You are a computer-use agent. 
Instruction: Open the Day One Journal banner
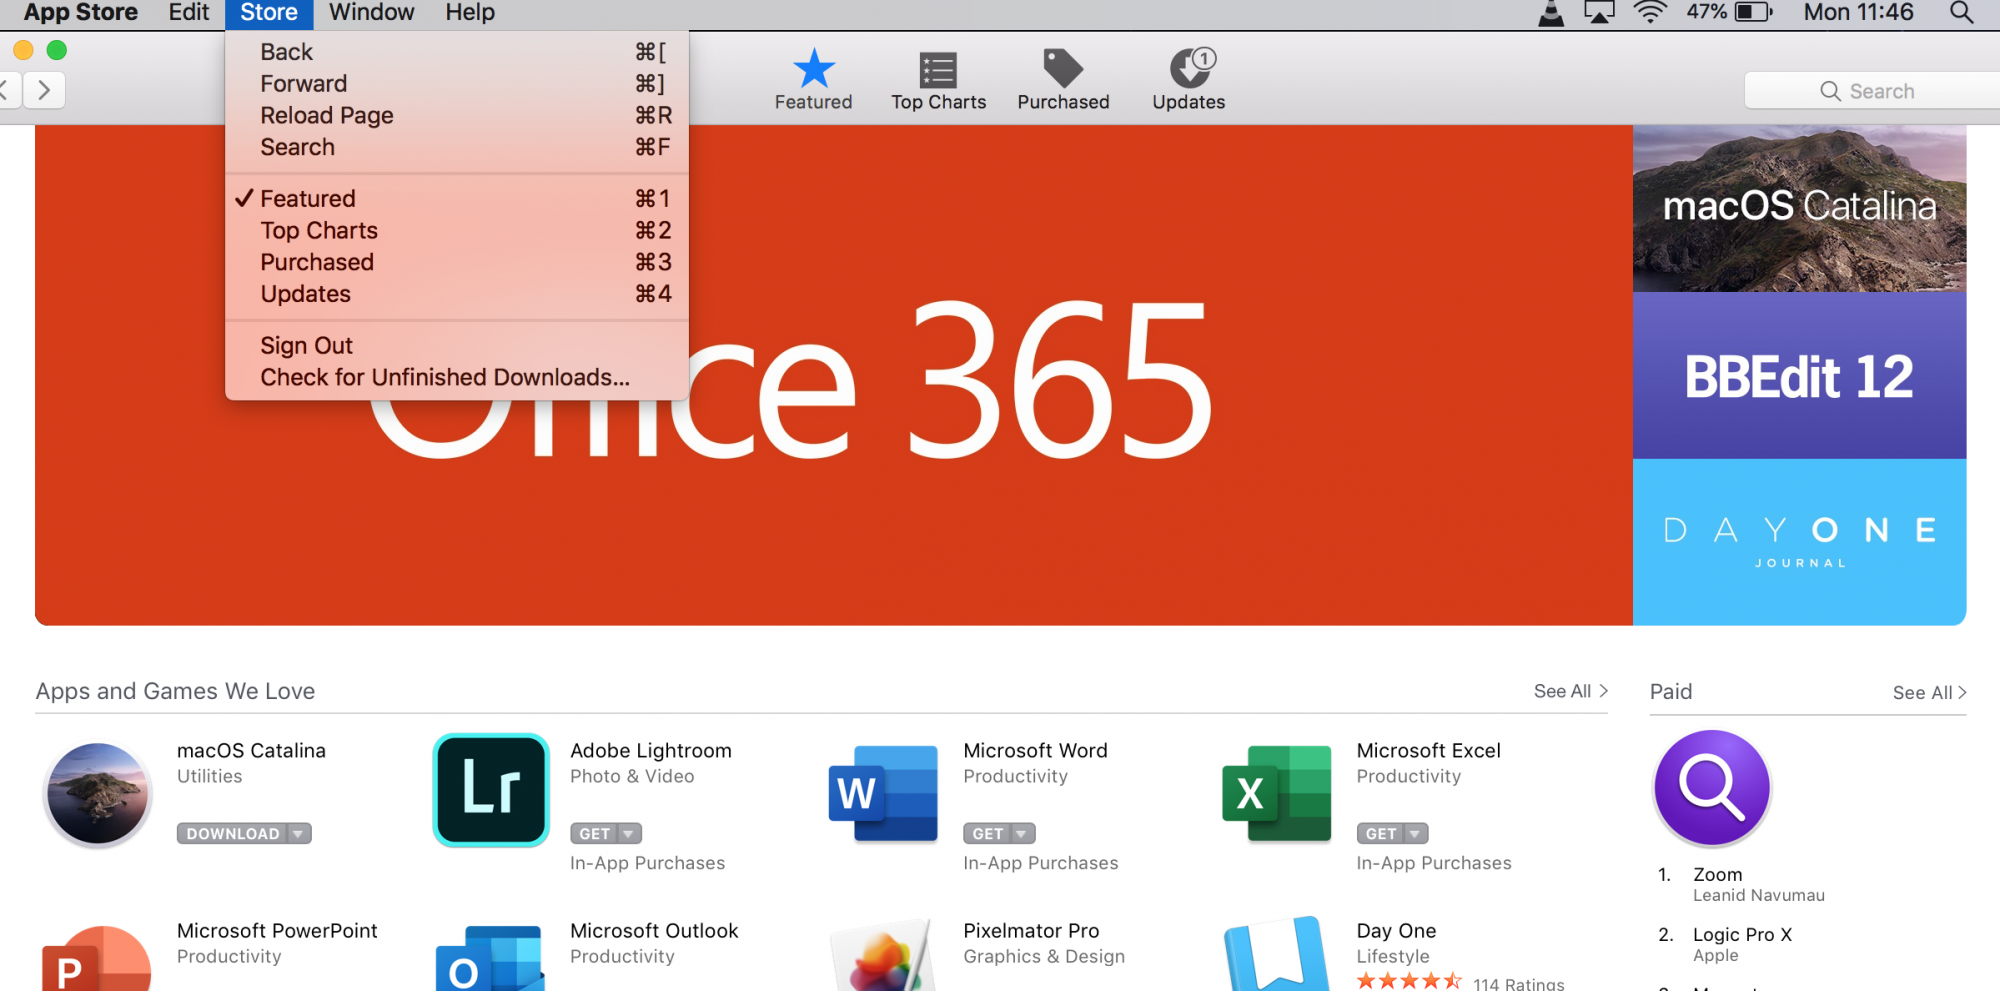(x=1799, y=542)
